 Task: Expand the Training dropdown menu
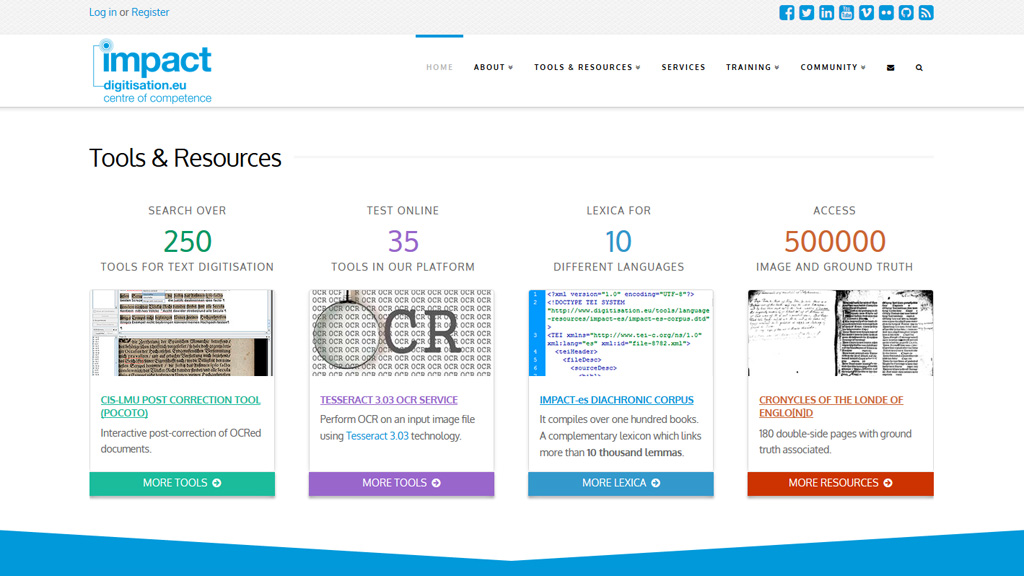click(x=753, y=67)
